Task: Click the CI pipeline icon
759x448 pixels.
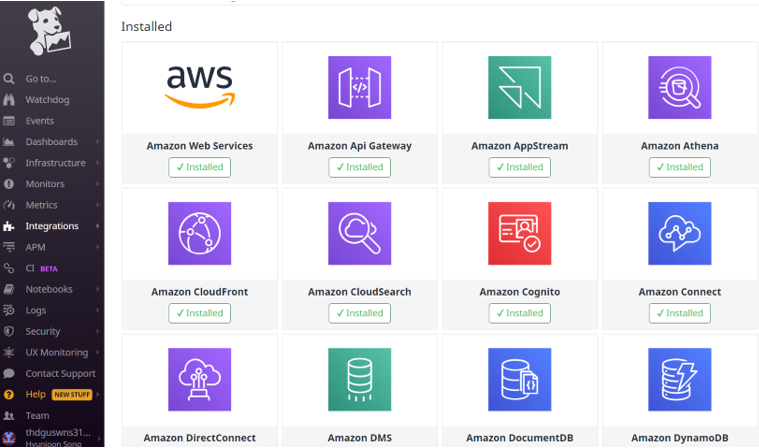Action: 9,268
